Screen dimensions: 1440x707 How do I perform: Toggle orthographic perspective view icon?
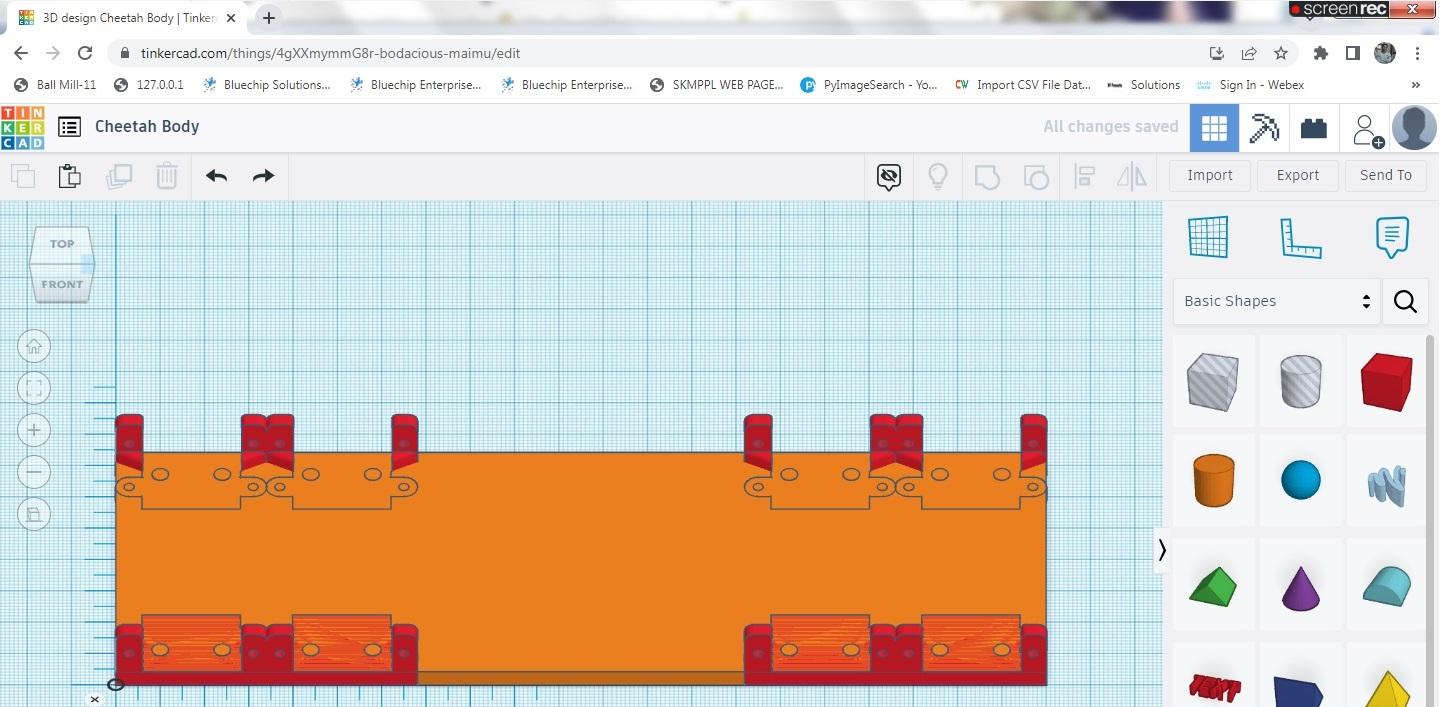34,515
